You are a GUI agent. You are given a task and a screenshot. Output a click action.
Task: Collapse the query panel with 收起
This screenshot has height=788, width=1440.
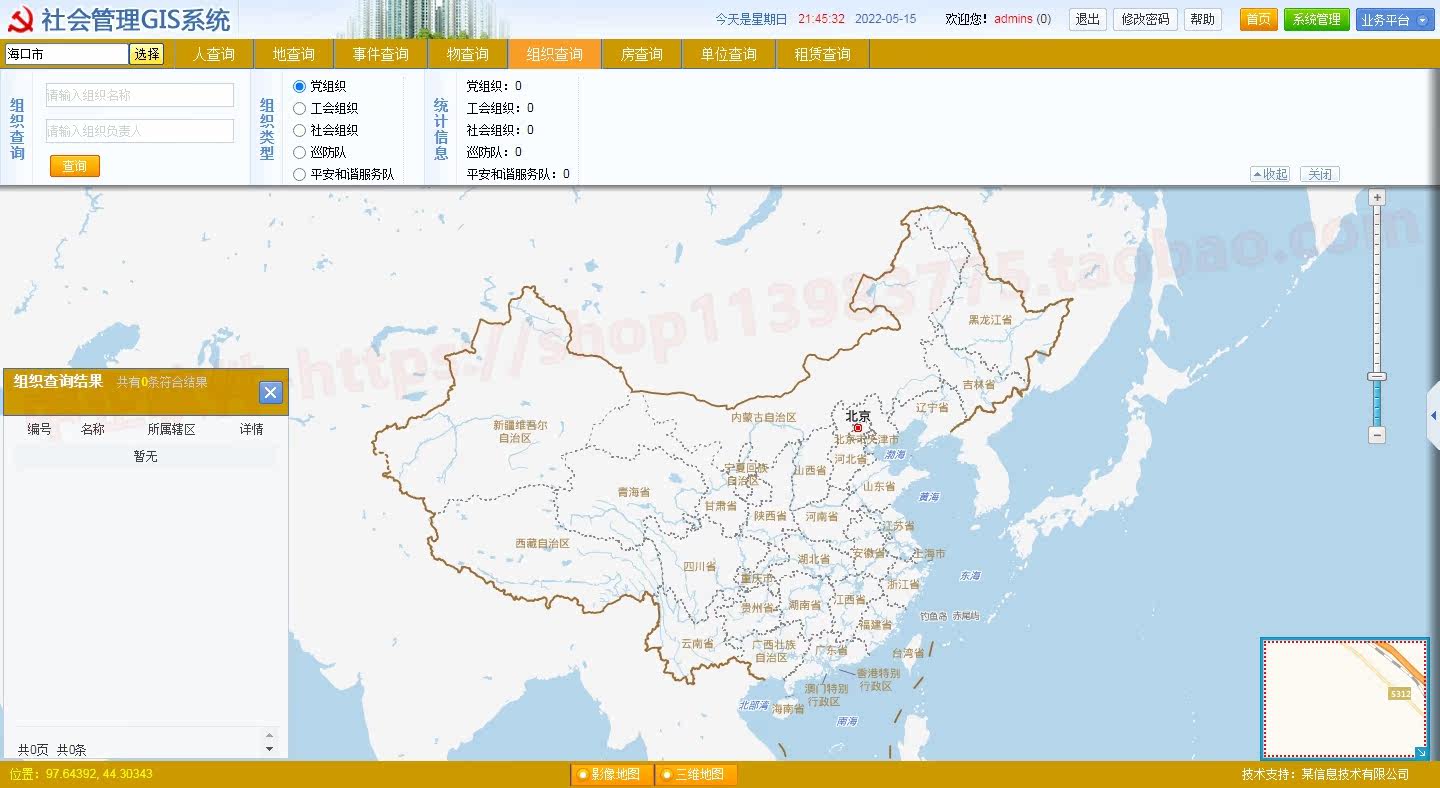(x=1269, y=174)
